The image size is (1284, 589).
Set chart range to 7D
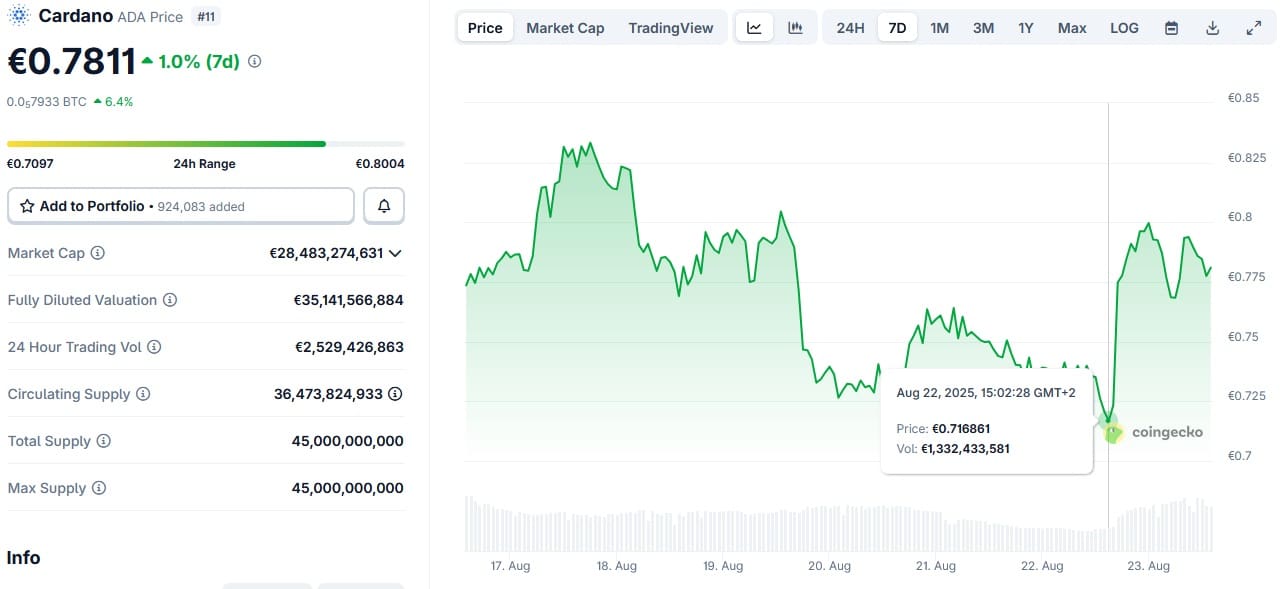897,28
